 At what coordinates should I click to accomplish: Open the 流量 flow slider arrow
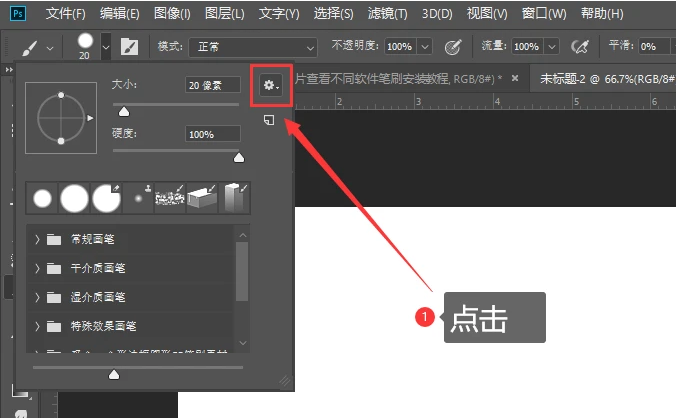(552, 47)
